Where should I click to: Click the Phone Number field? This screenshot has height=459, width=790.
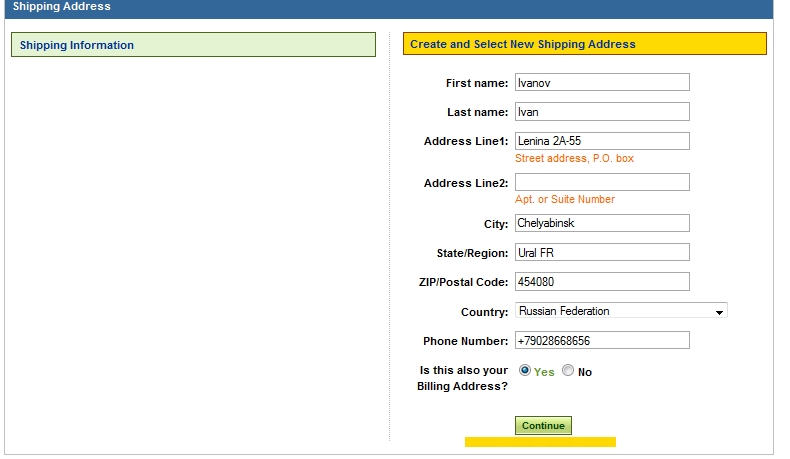[602, 341]
